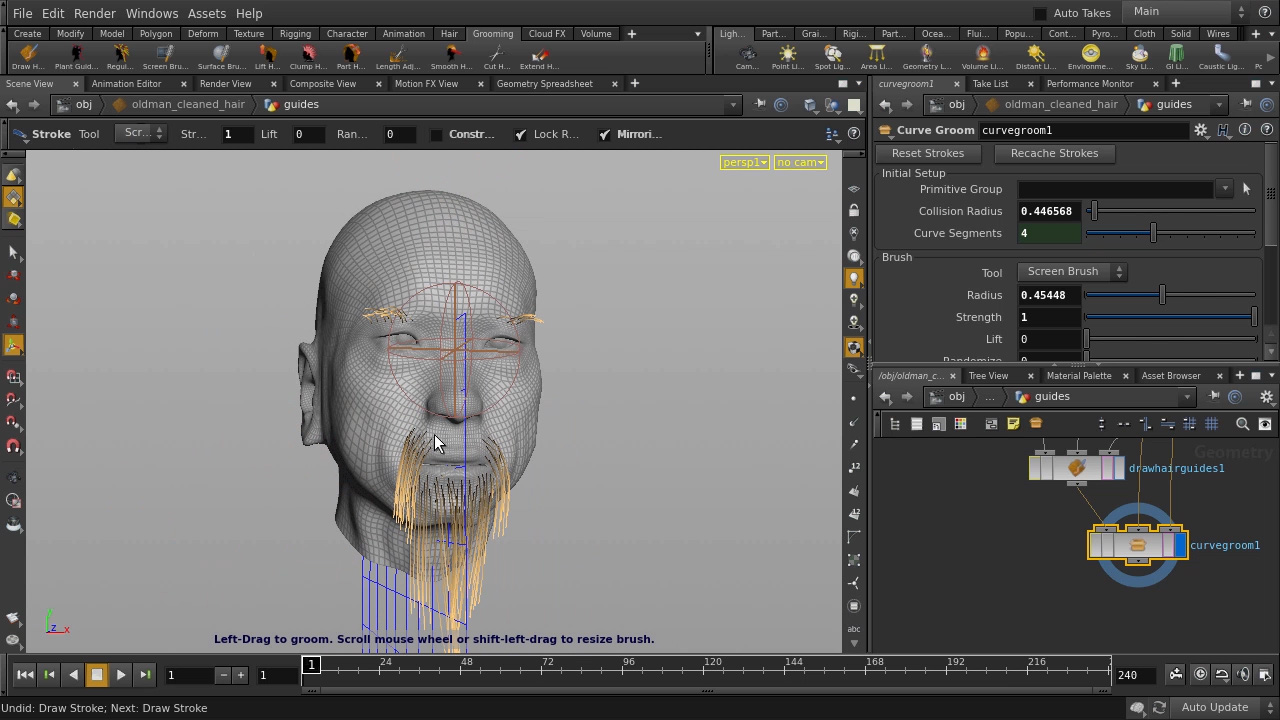Select the Cut Hair shelf tool
The width and height of the screenshot is (1280, 720).
tap(496, 57)
